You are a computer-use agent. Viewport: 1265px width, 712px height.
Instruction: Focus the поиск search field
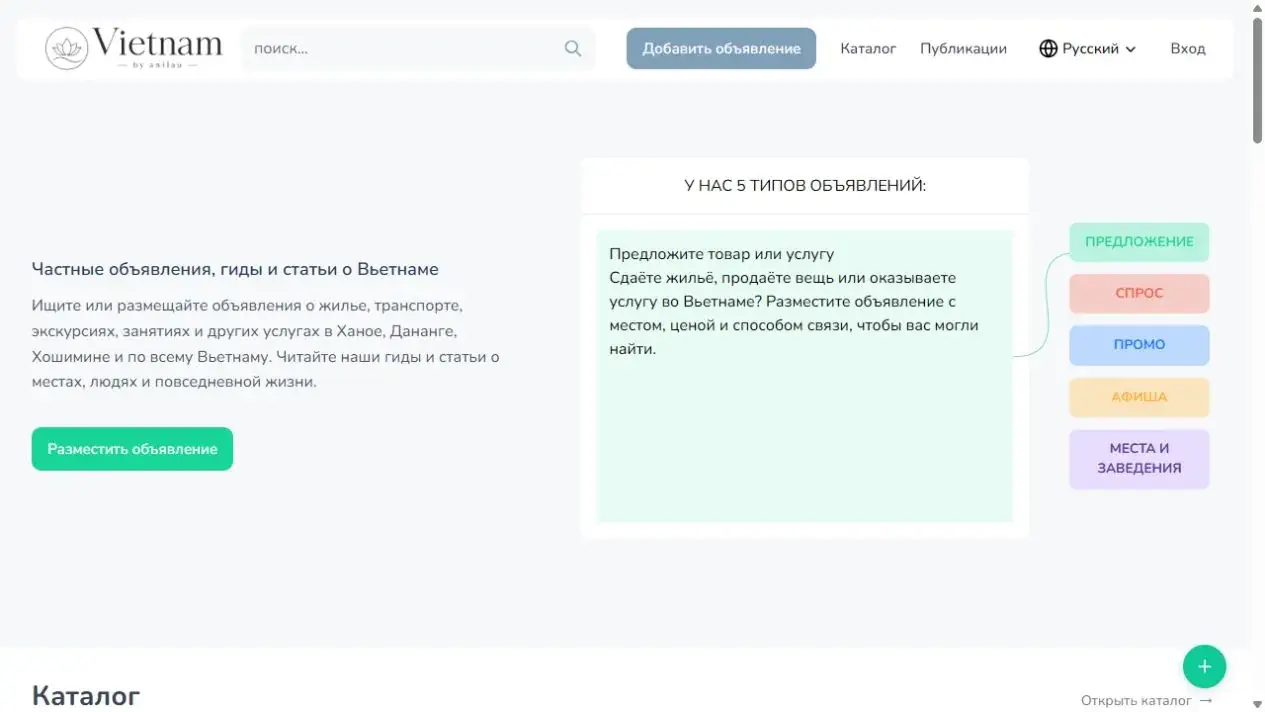point(418,48)
